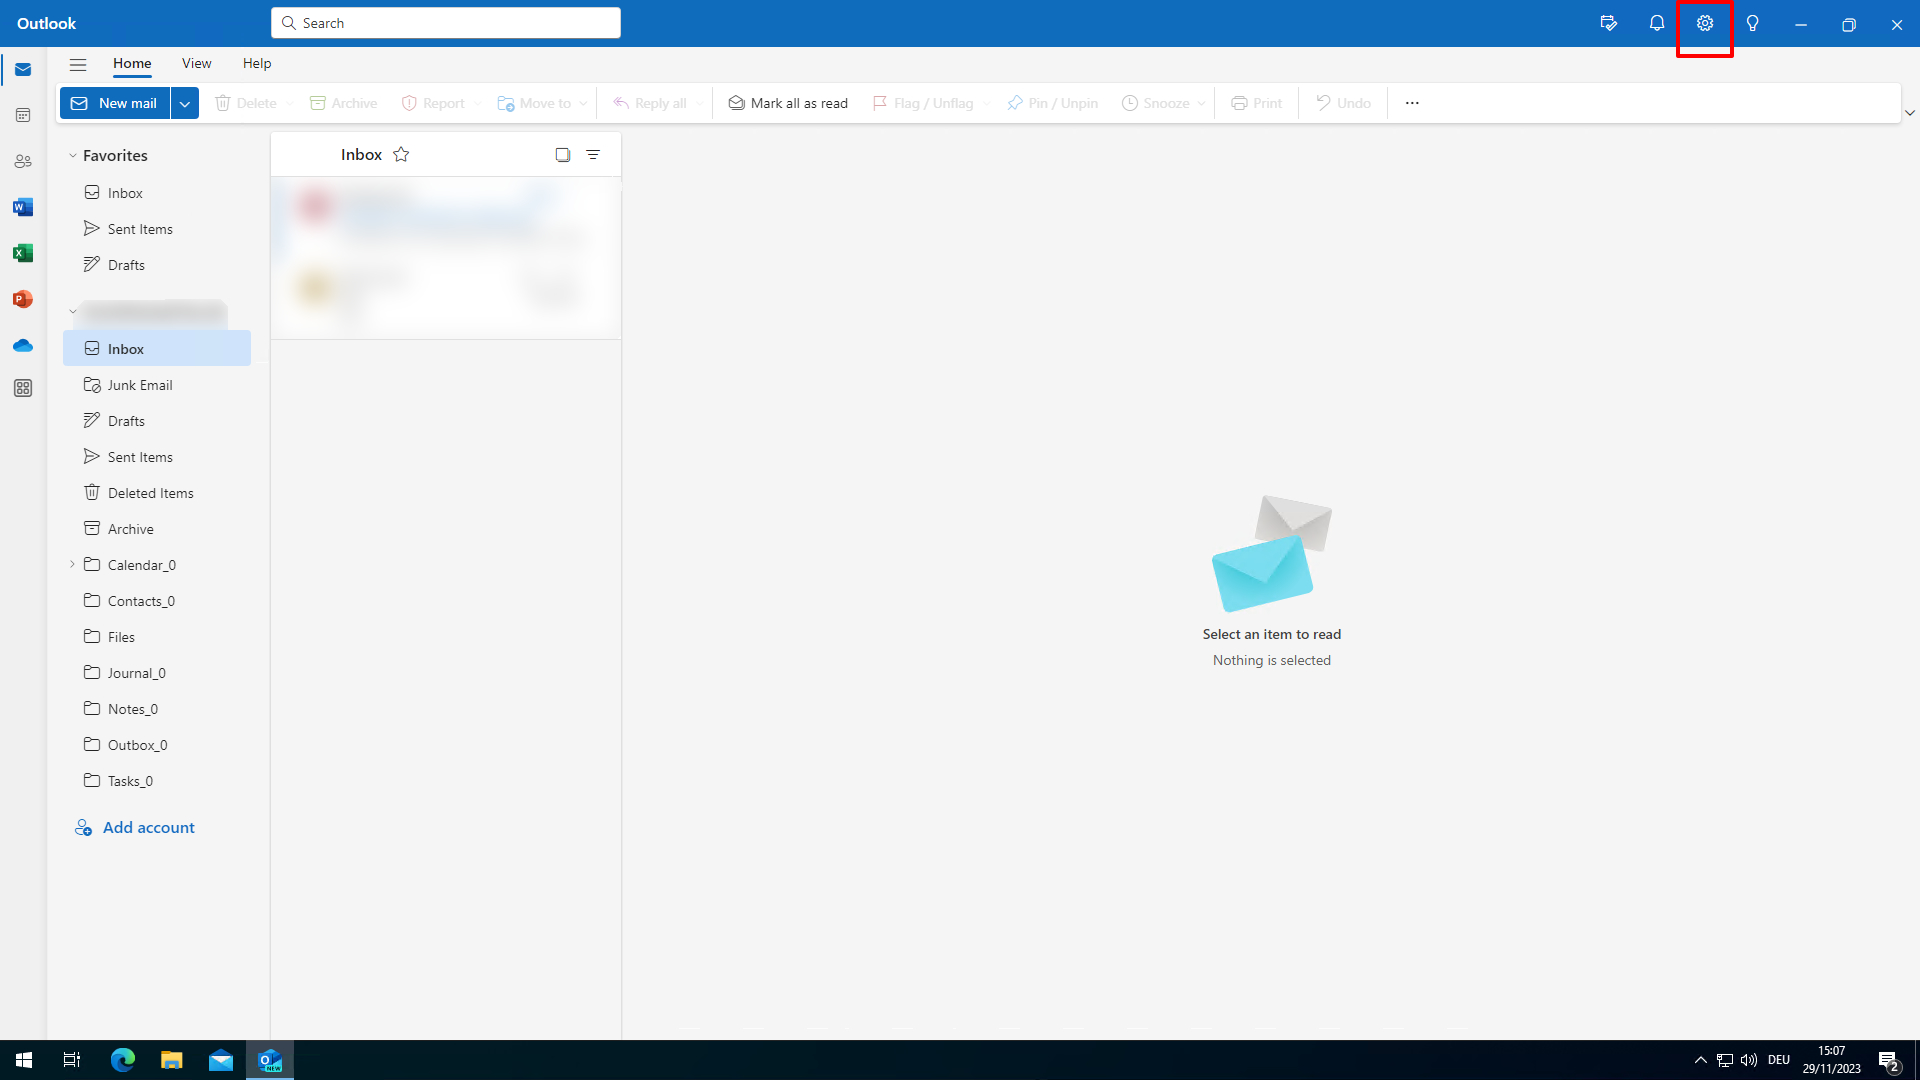
Task: Open OneDrive cloud icon in sidebar
Action: point(23,346)
